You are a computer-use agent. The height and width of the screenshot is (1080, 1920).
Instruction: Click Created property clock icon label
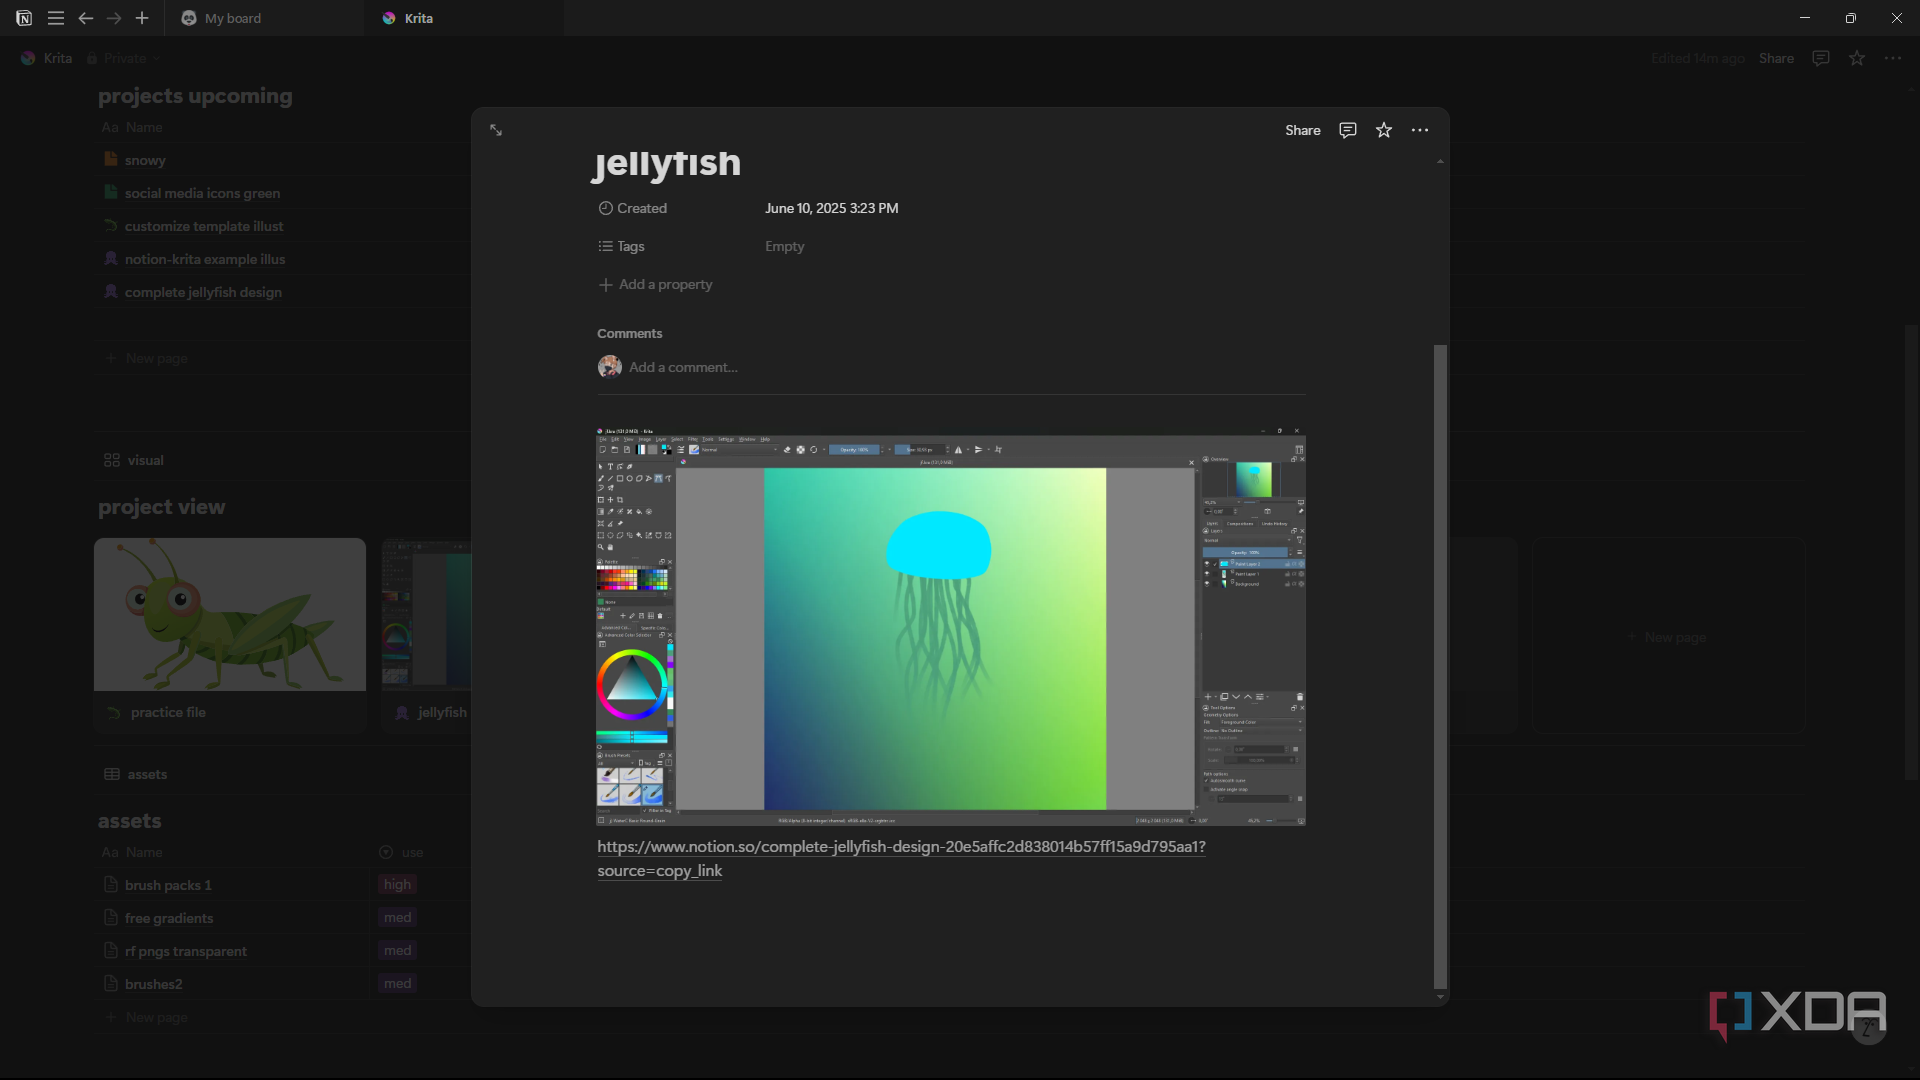tap(633, 208)
